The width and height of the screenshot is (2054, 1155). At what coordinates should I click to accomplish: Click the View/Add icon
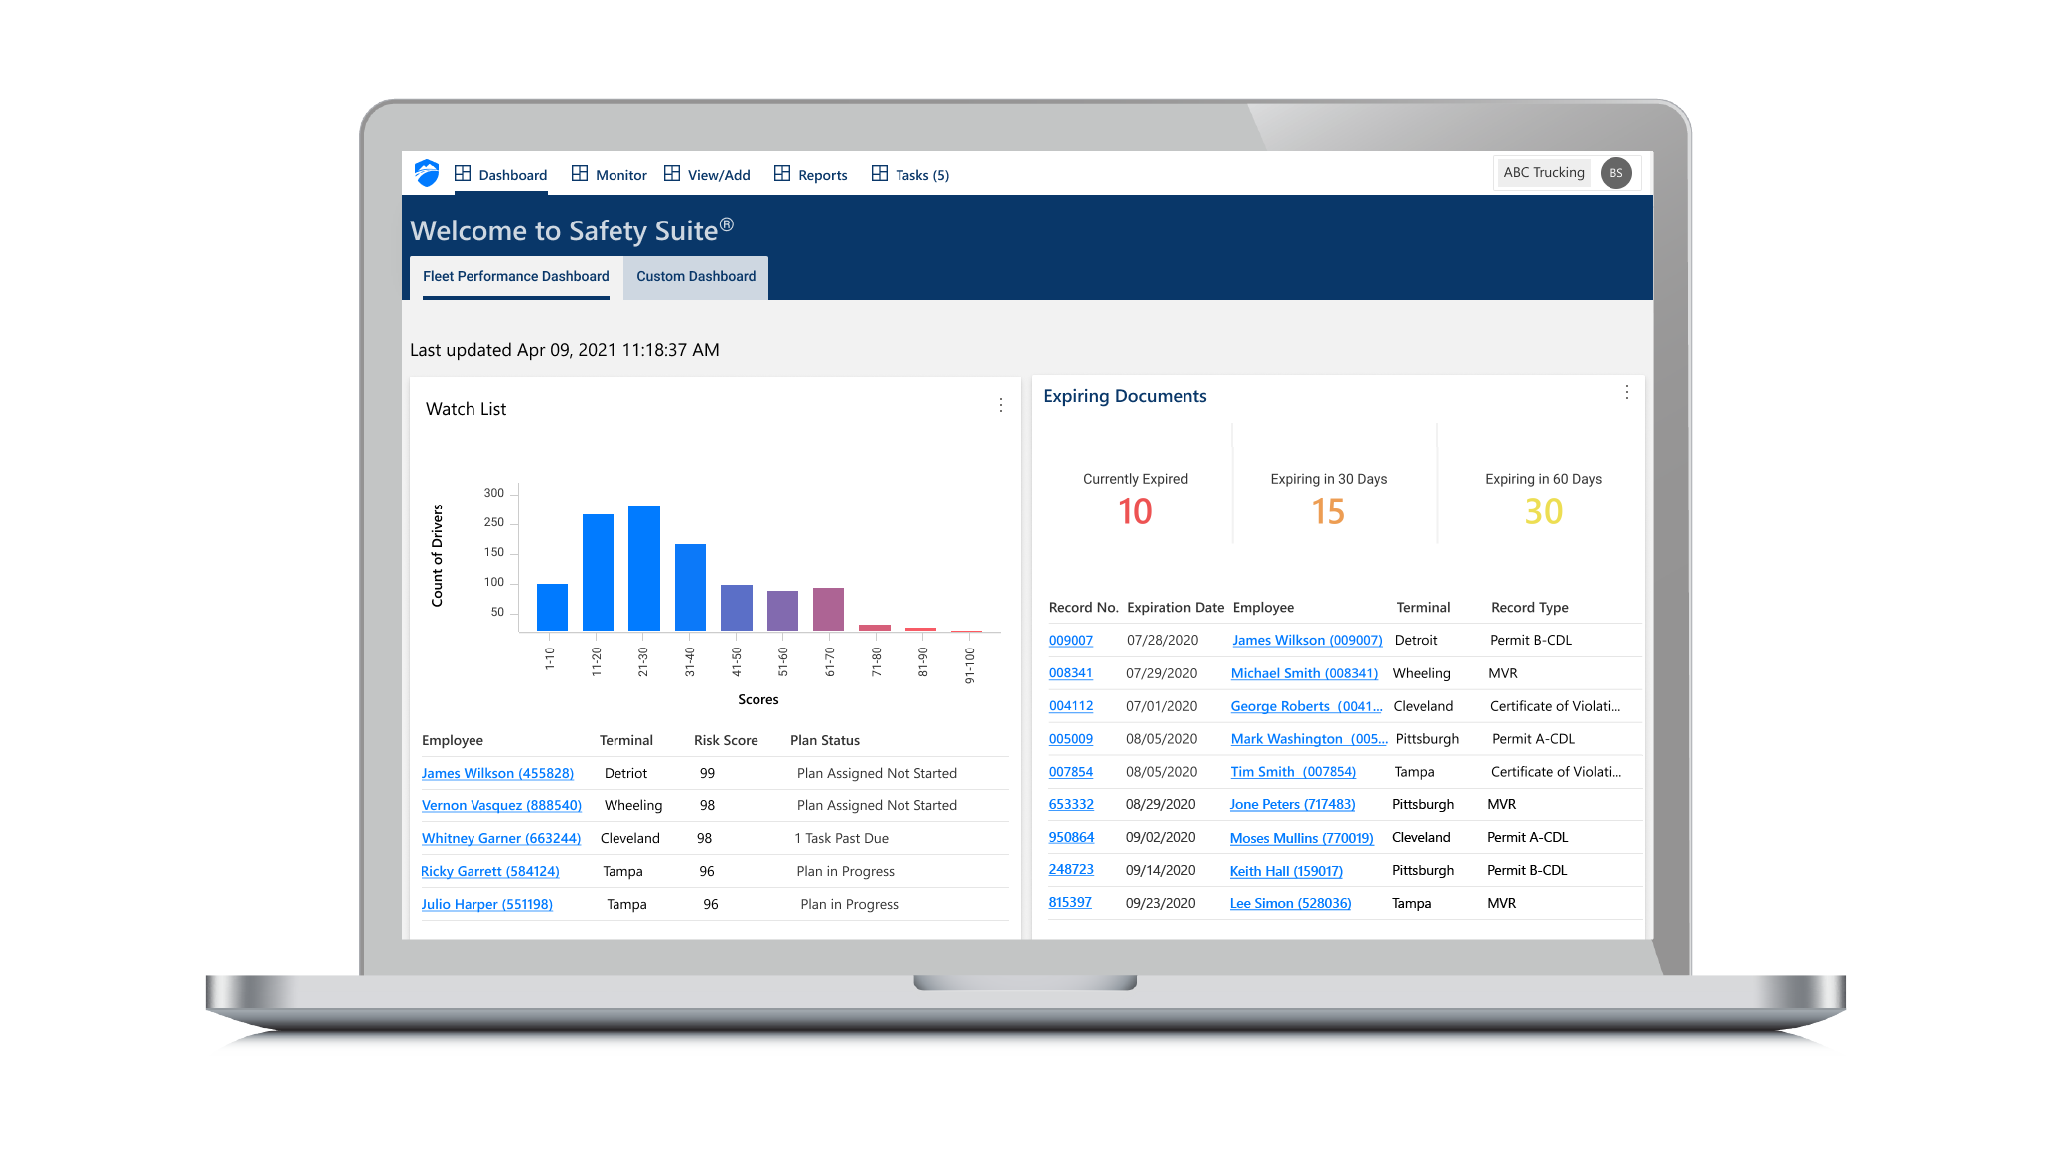(671, 174)
